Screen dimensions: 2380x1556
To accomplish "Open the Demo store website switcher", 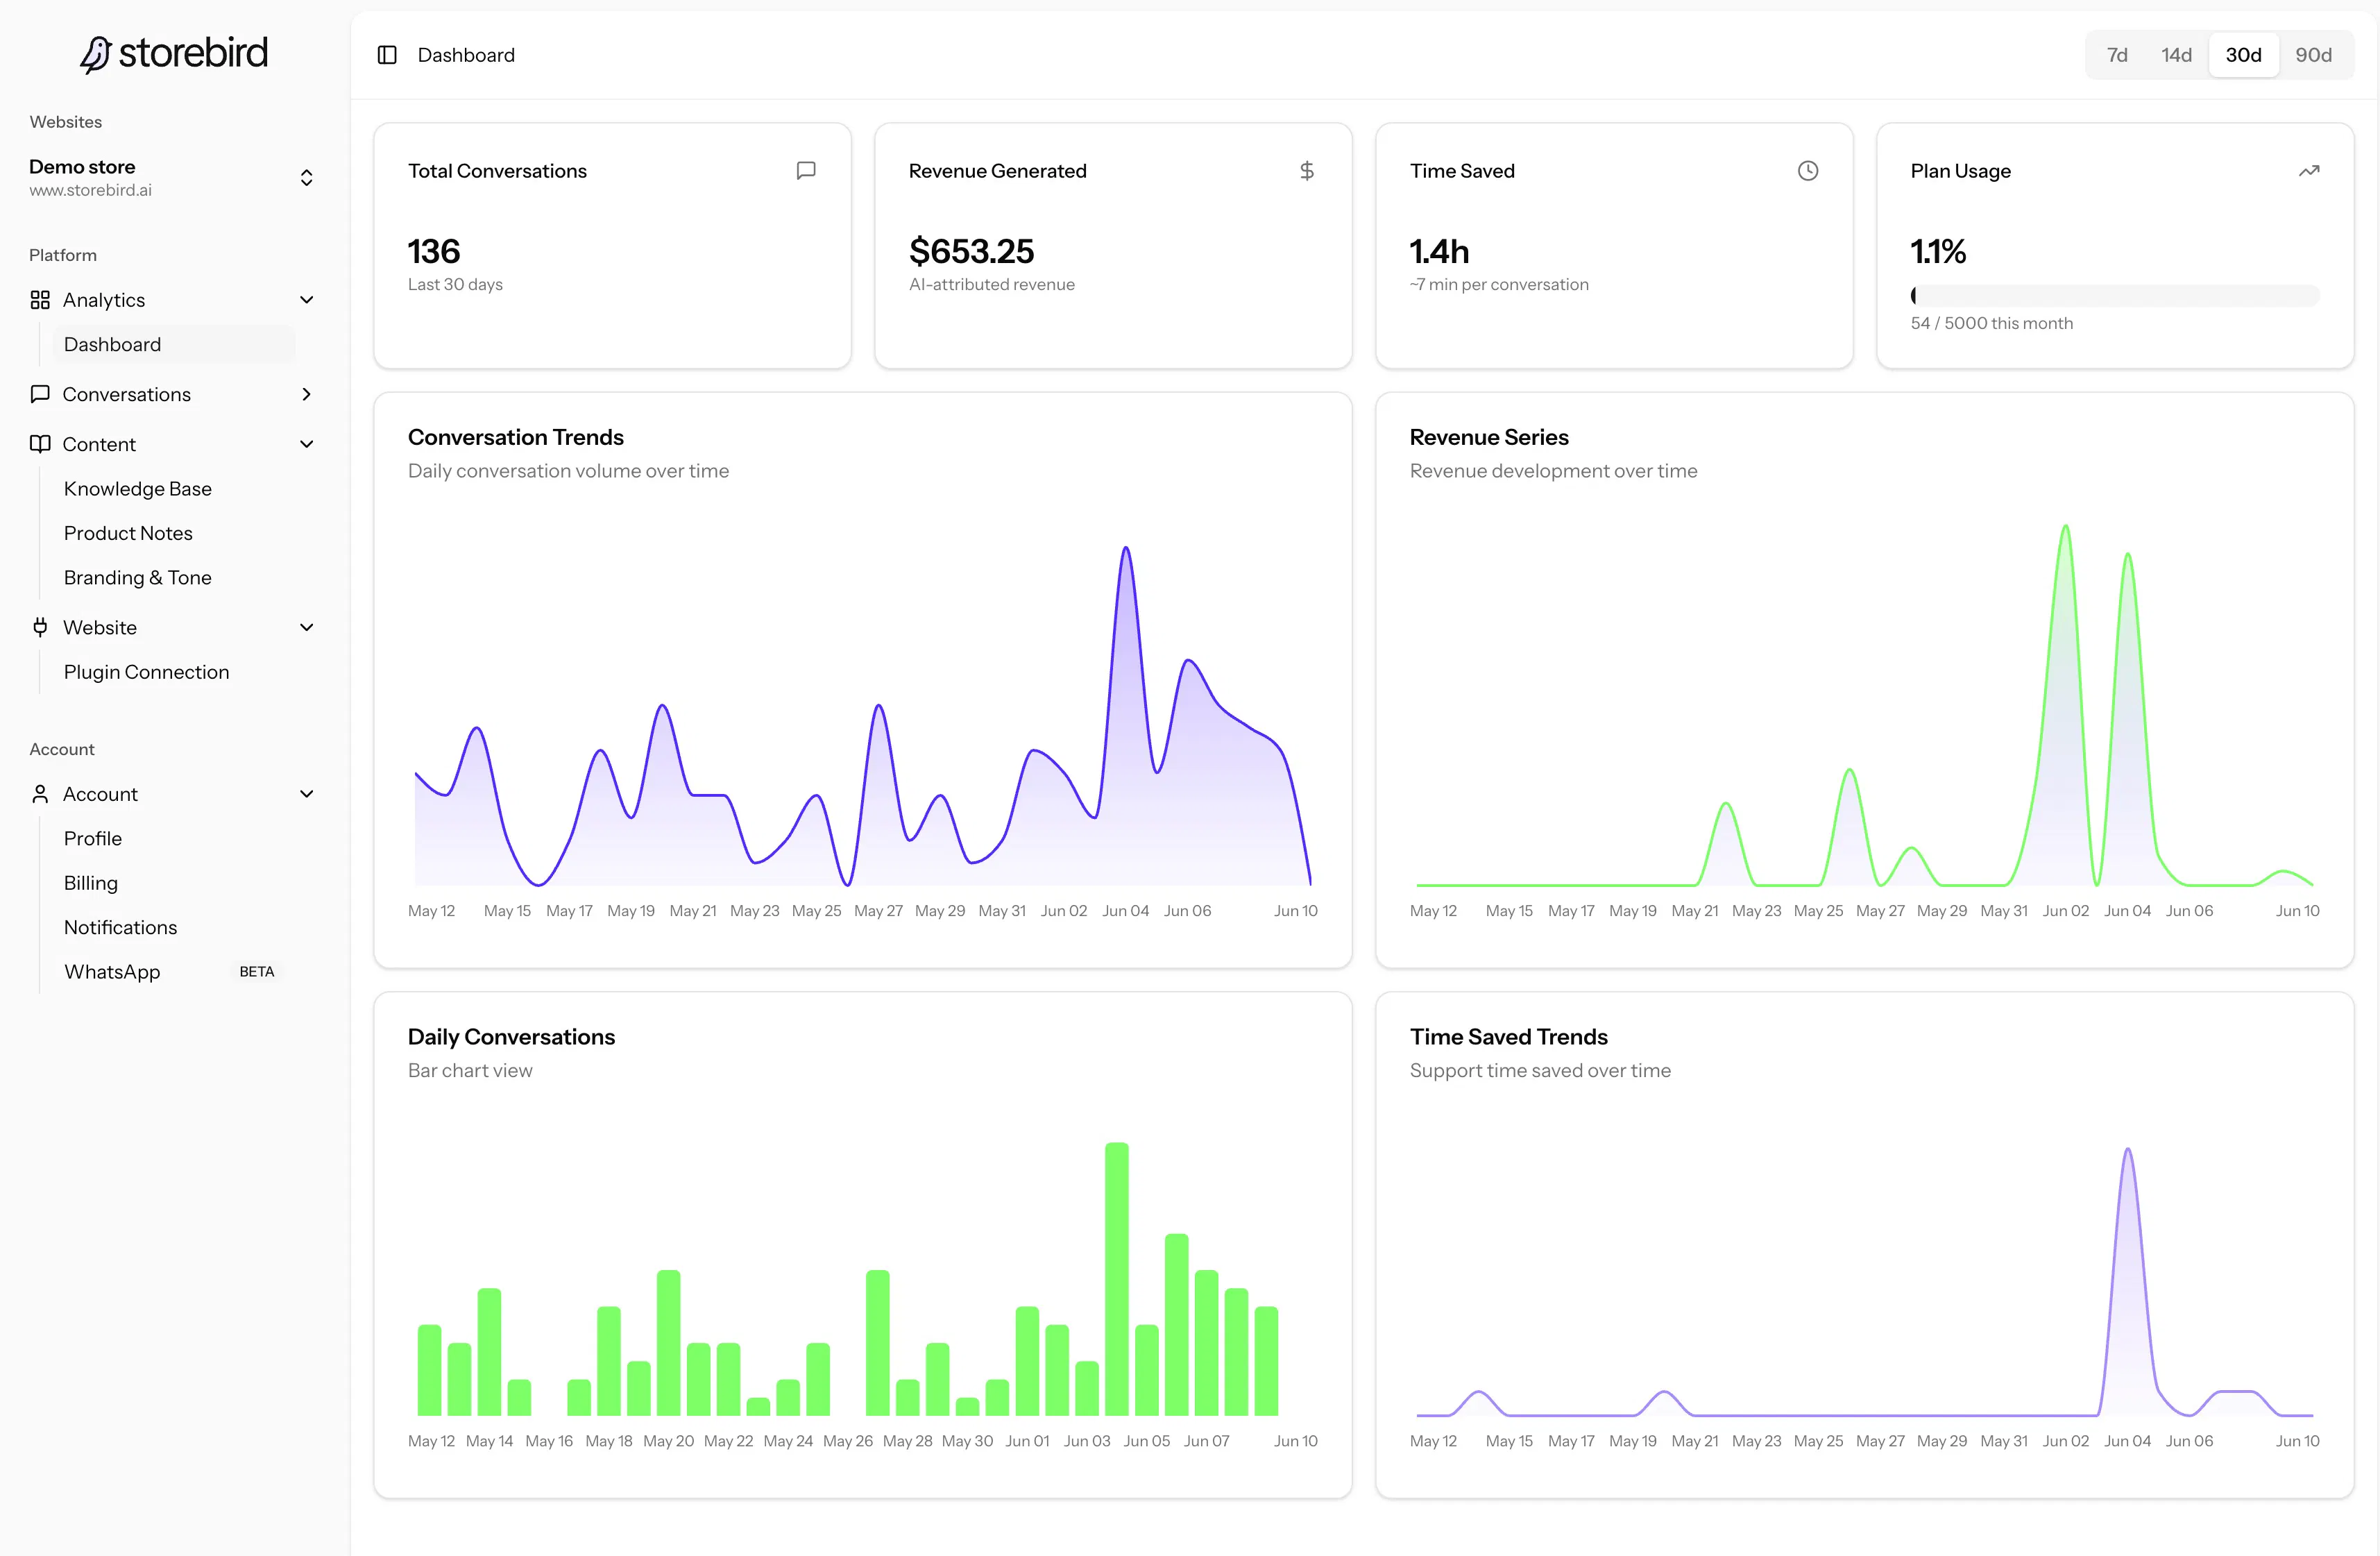I will [172, 177].
